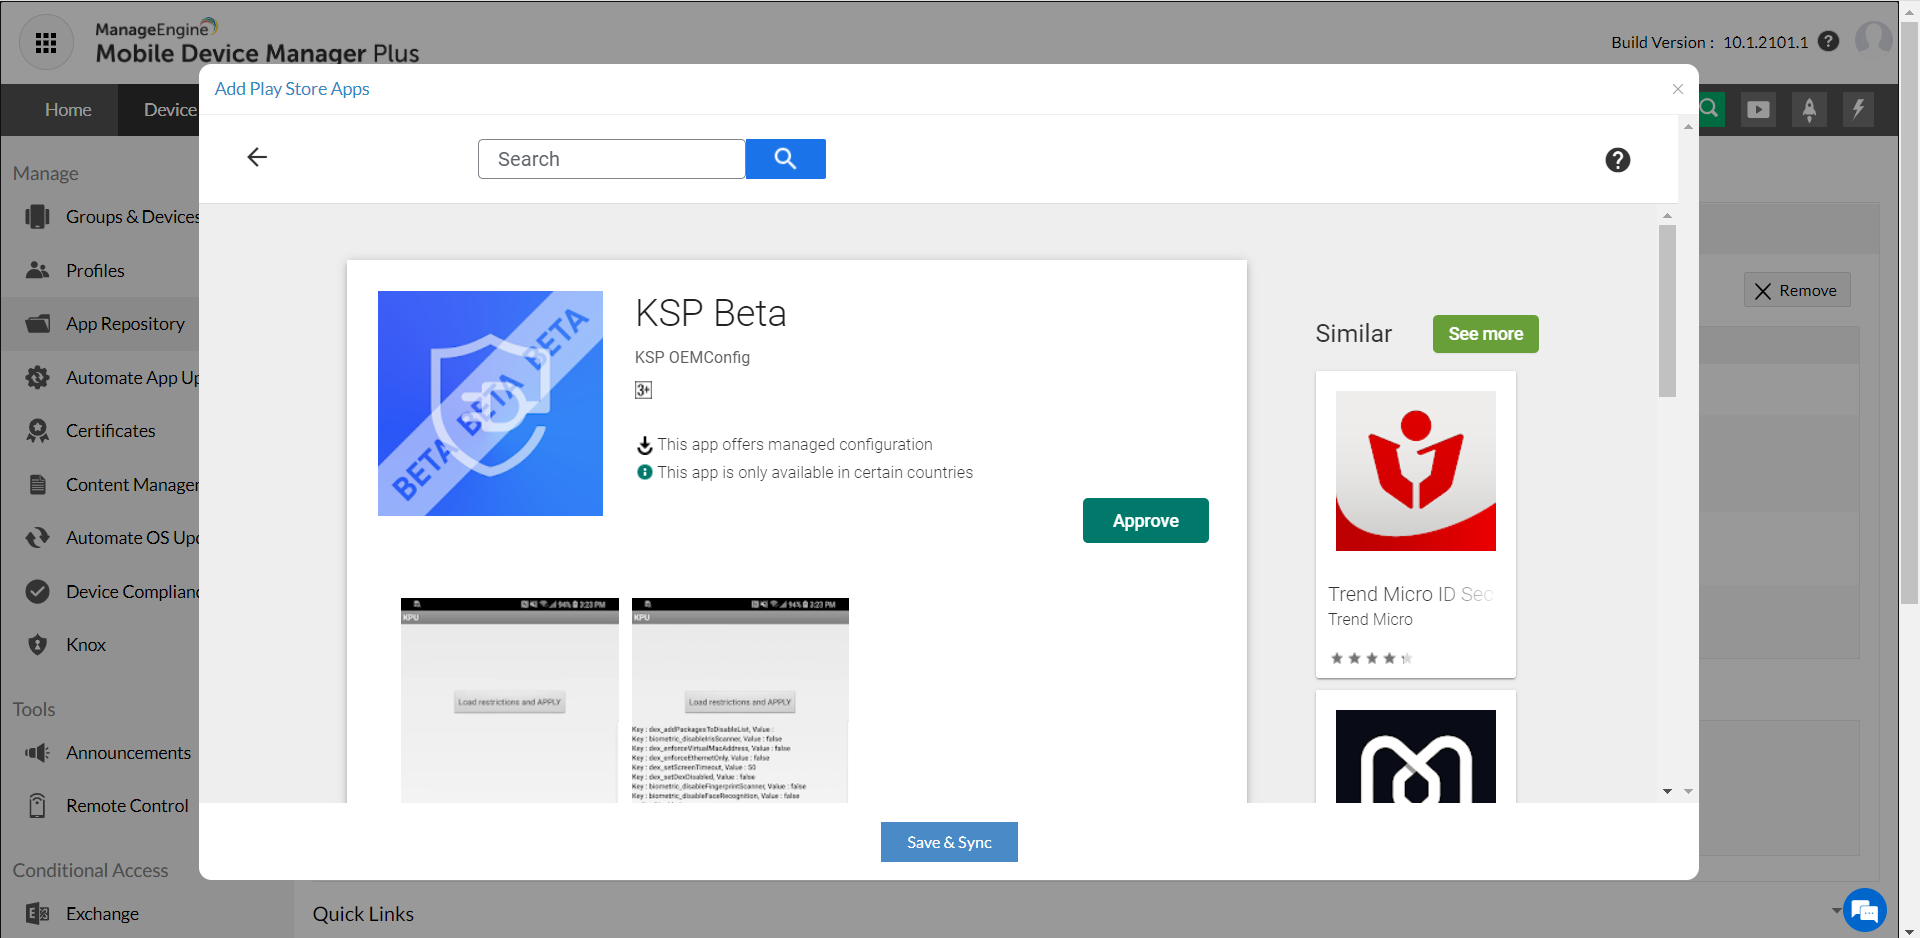The image size is (1920, 938).
Task: Click the Announcements megaphone icon
Action: tap(38, 753)
